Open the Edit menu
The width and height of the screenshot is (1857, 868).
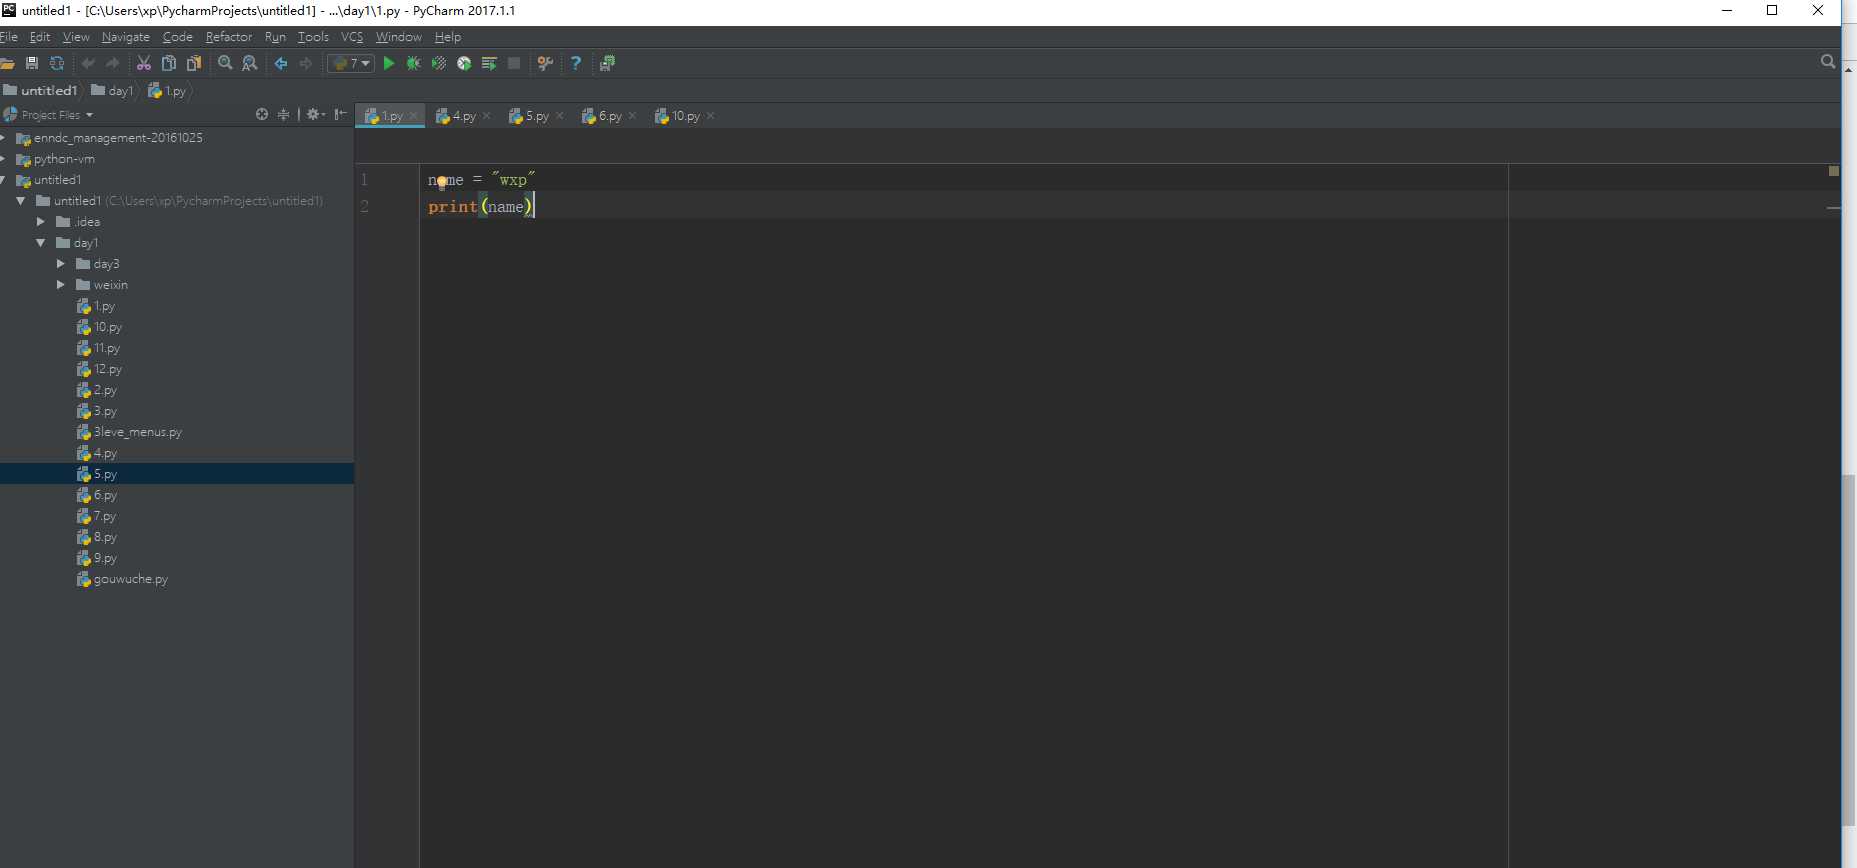40,37
